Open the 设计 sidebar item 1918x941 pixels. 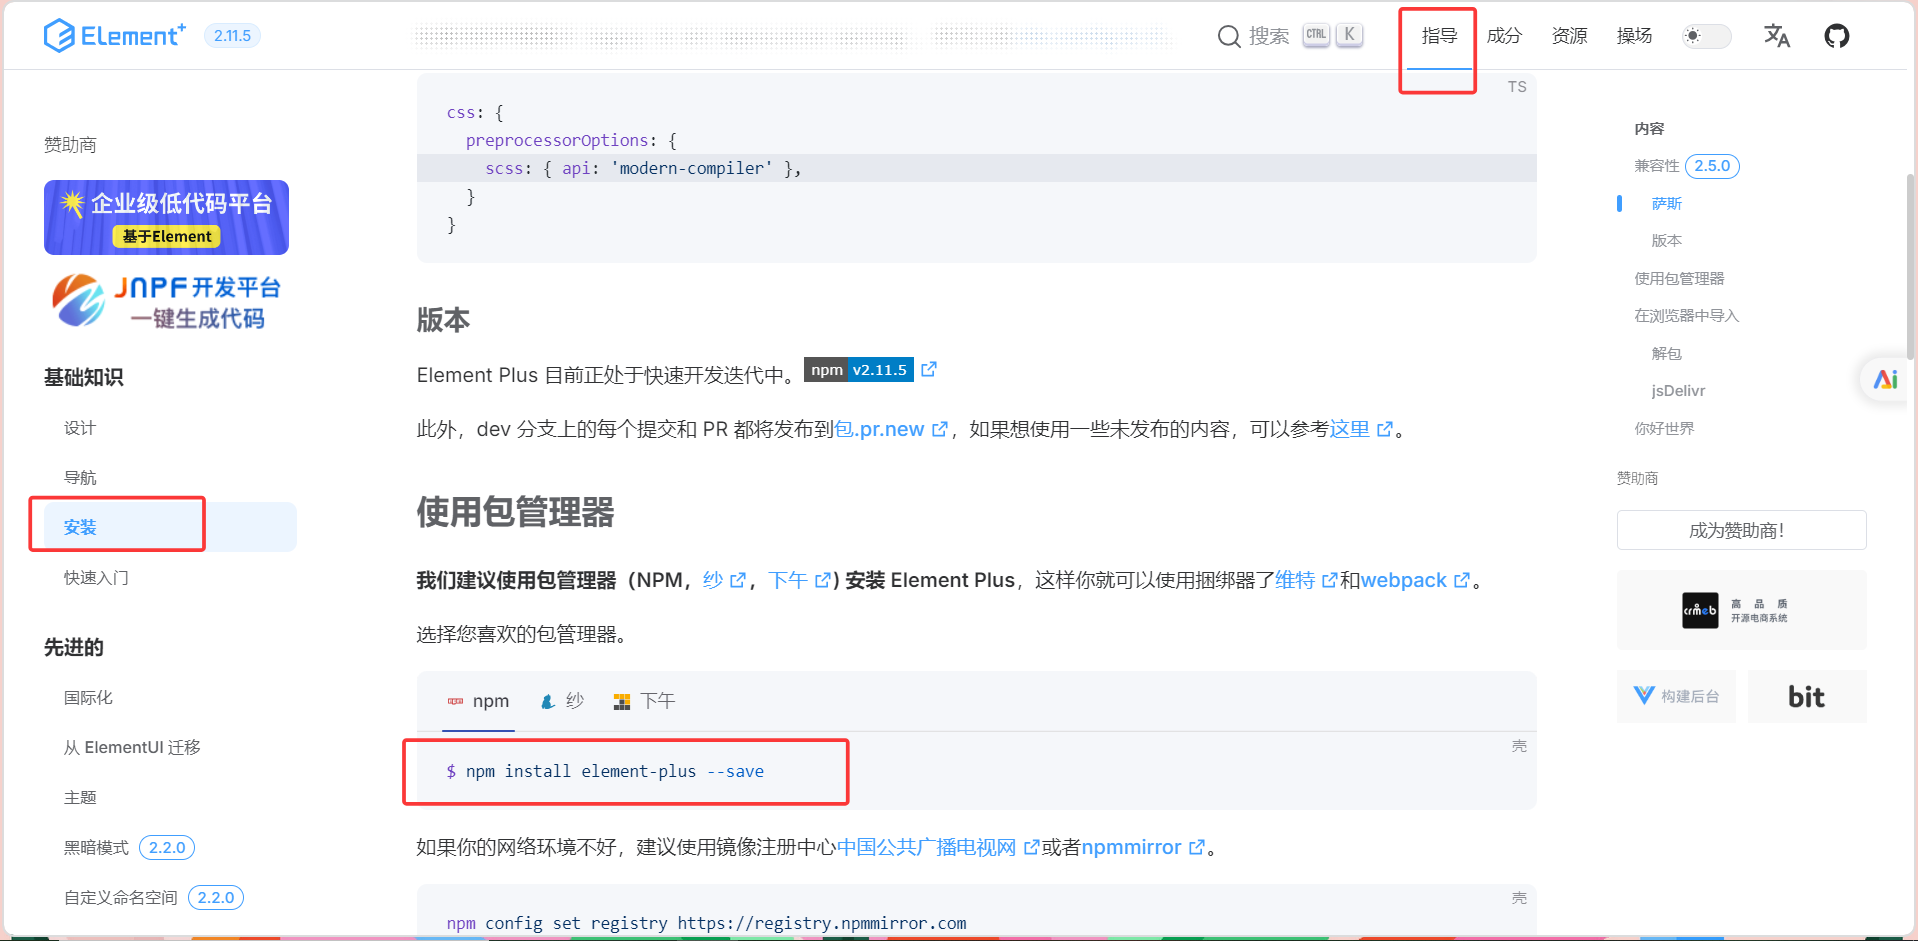(80, 428)
